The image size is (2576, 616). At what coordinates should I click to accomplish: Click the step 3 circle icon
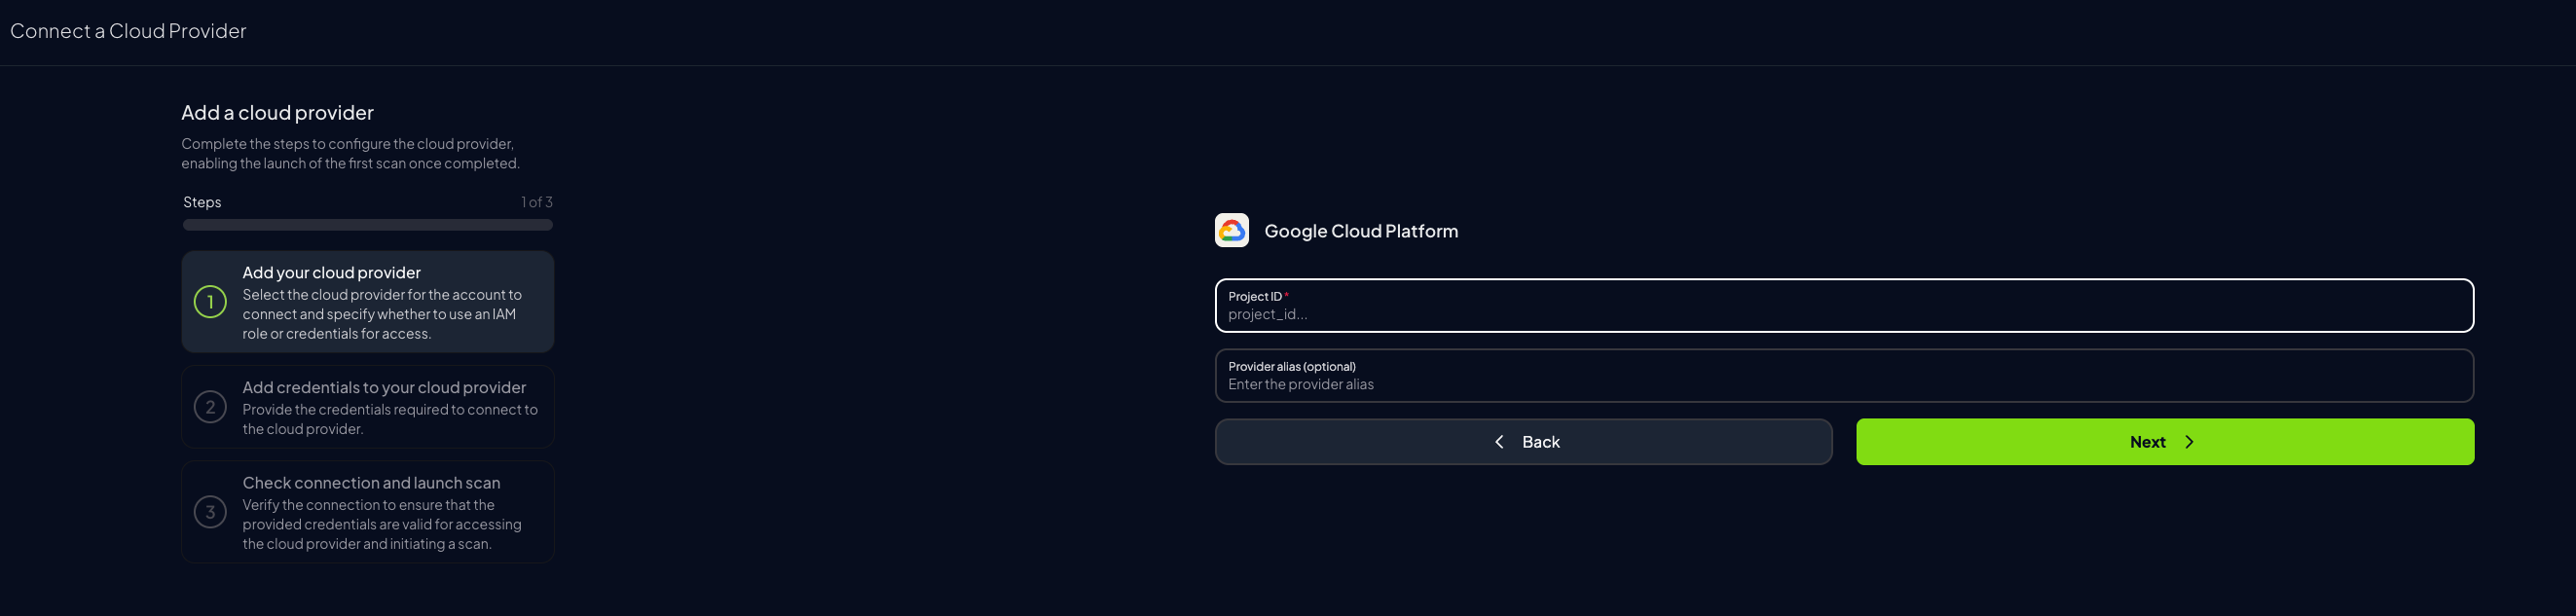(210, 512)
